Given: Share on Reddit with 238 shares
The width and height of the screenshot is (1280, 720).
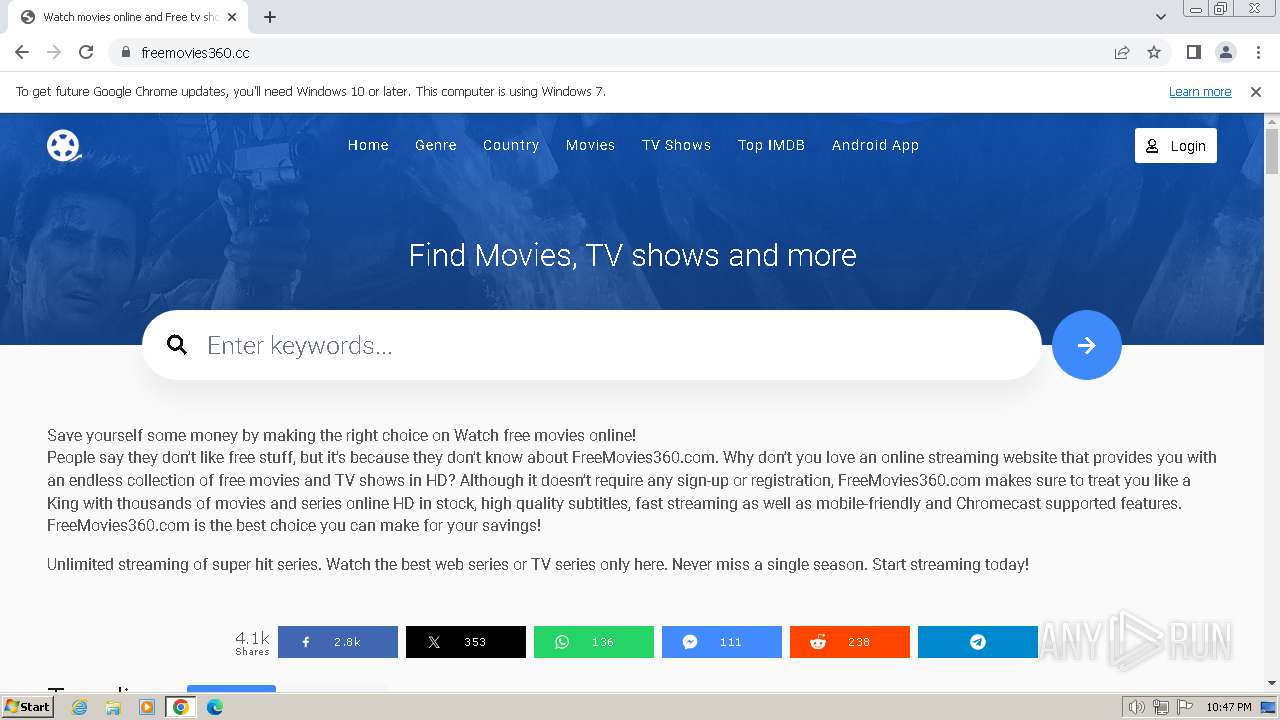Looking at the screenshot, I should (x=850, y=642).
